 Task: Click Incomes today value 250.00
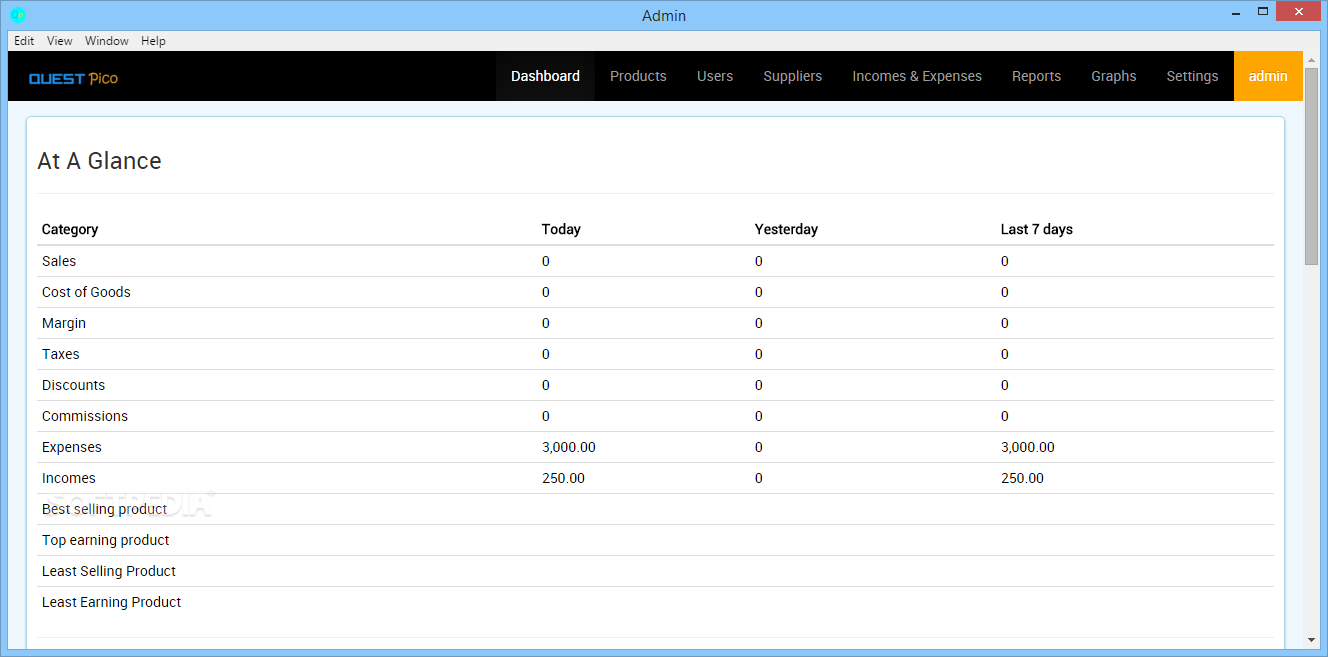pyautogui.click(x=563, y=478)
